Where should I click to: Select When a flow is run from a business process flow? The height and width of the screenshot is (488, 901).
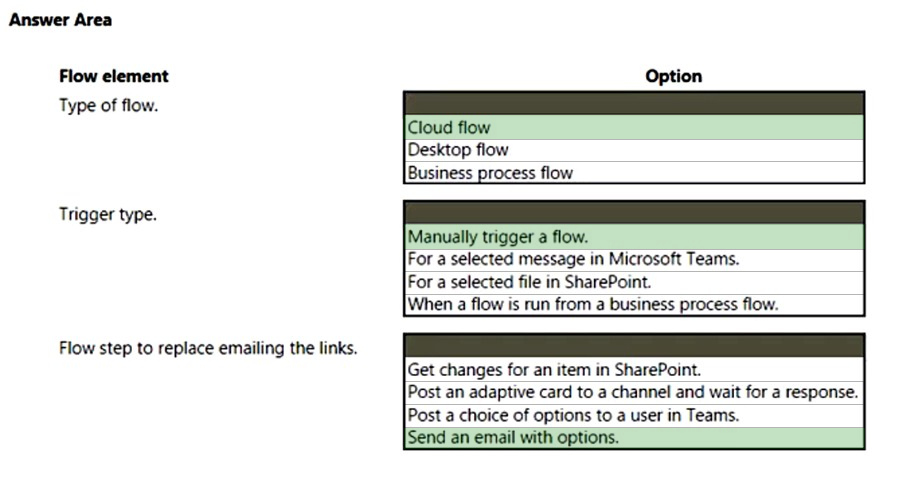(x=634, y=304)
